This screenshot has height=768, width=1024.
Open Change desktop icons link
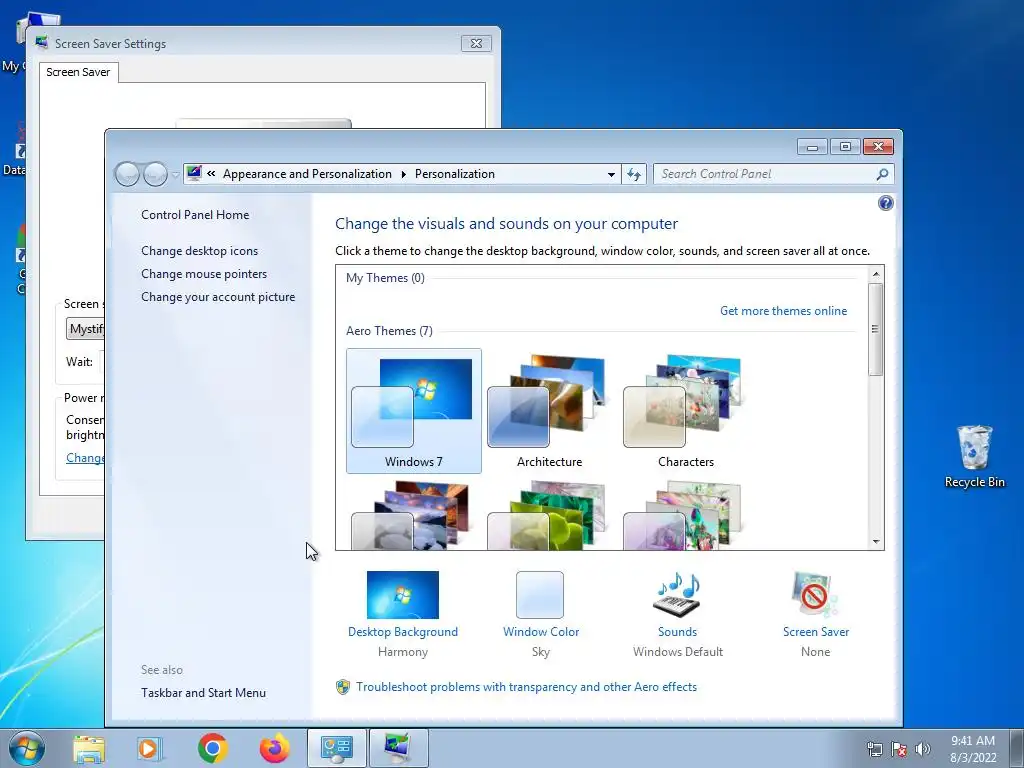coord(199,251)
